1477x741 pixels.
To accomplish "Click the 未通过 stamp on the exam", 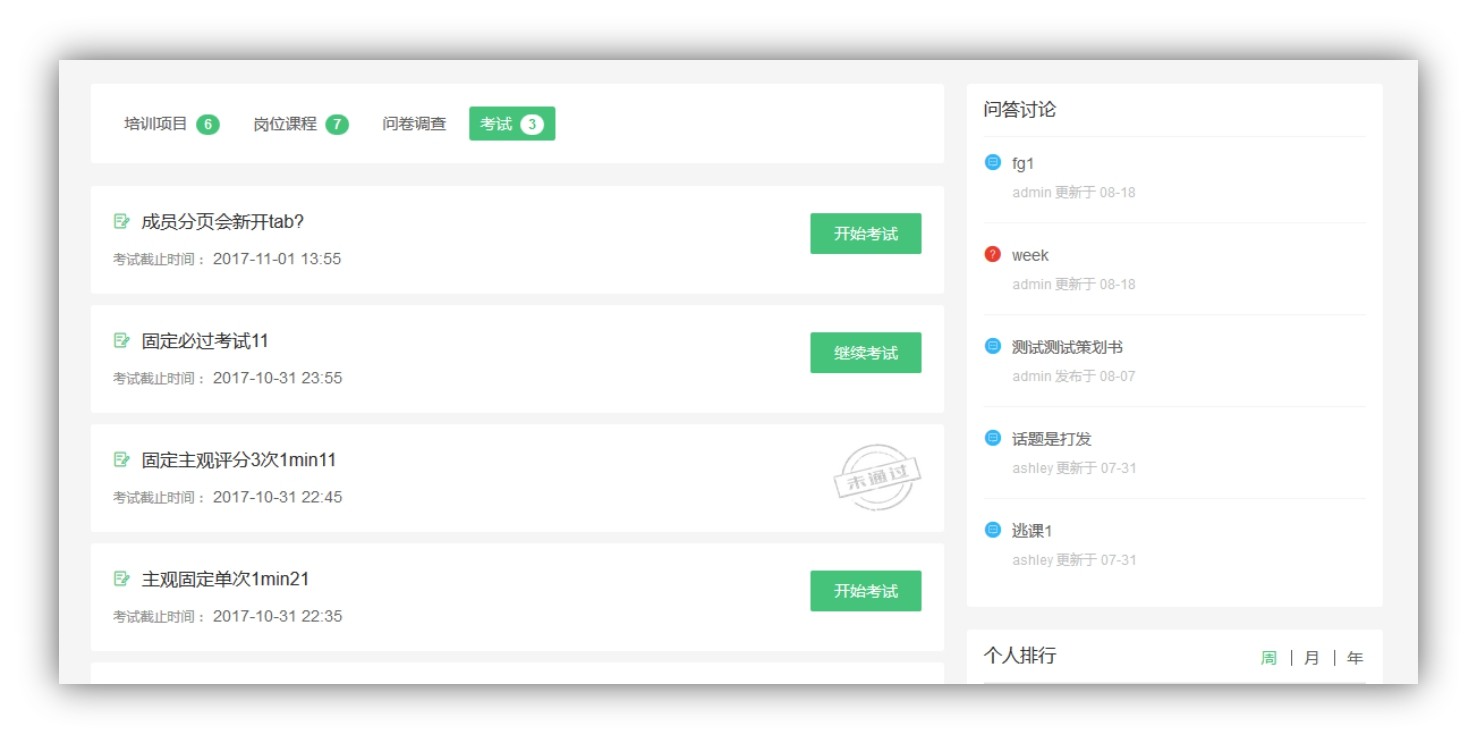I will (x=878, y=477).
